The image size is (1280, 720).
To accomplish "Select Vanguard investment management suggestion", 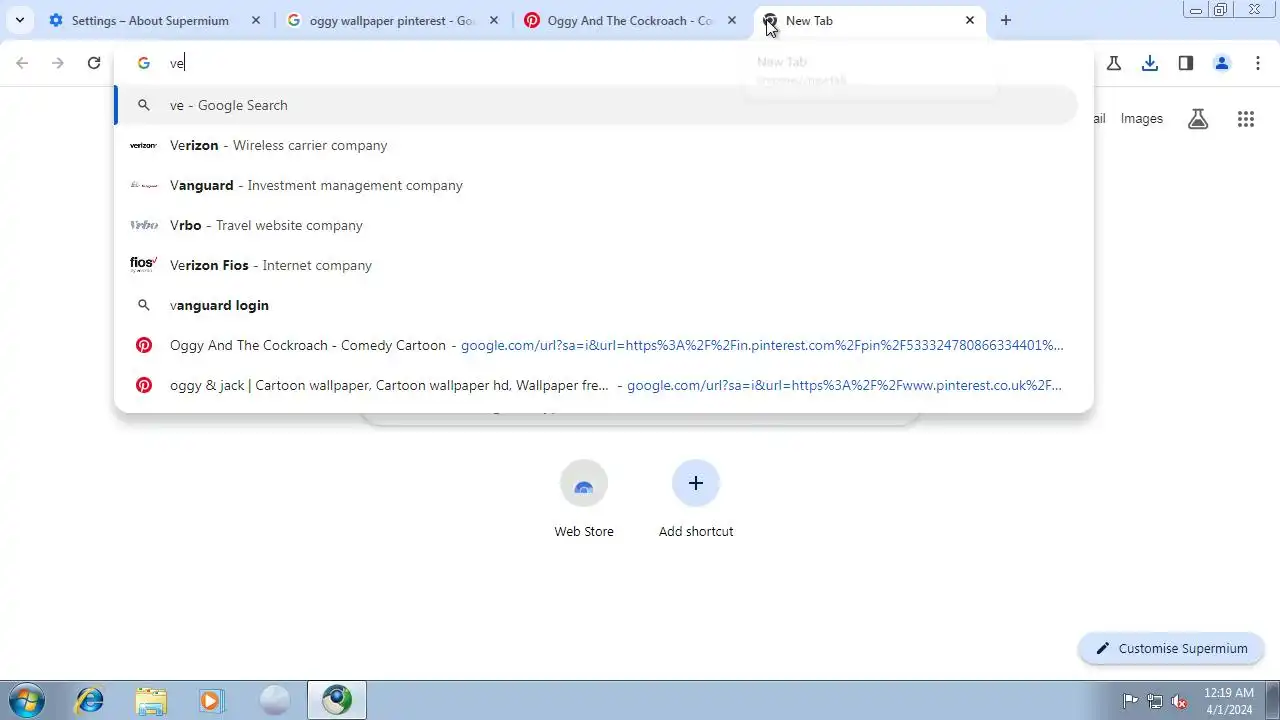I will coord(598,185).
